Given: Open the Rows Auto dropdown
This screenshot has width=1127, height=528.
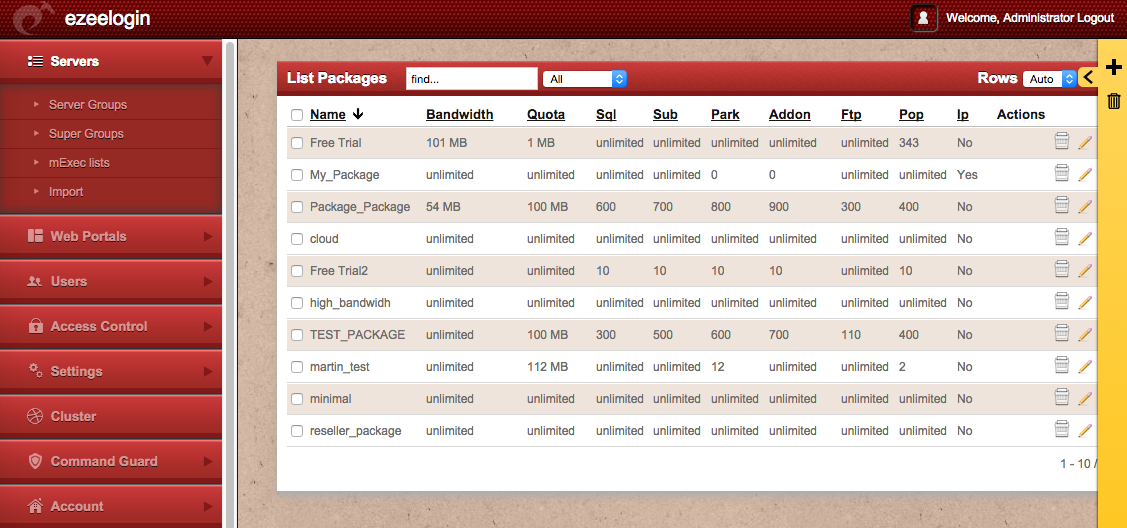Looking at the screenshot, I should tap(1049, 79).
